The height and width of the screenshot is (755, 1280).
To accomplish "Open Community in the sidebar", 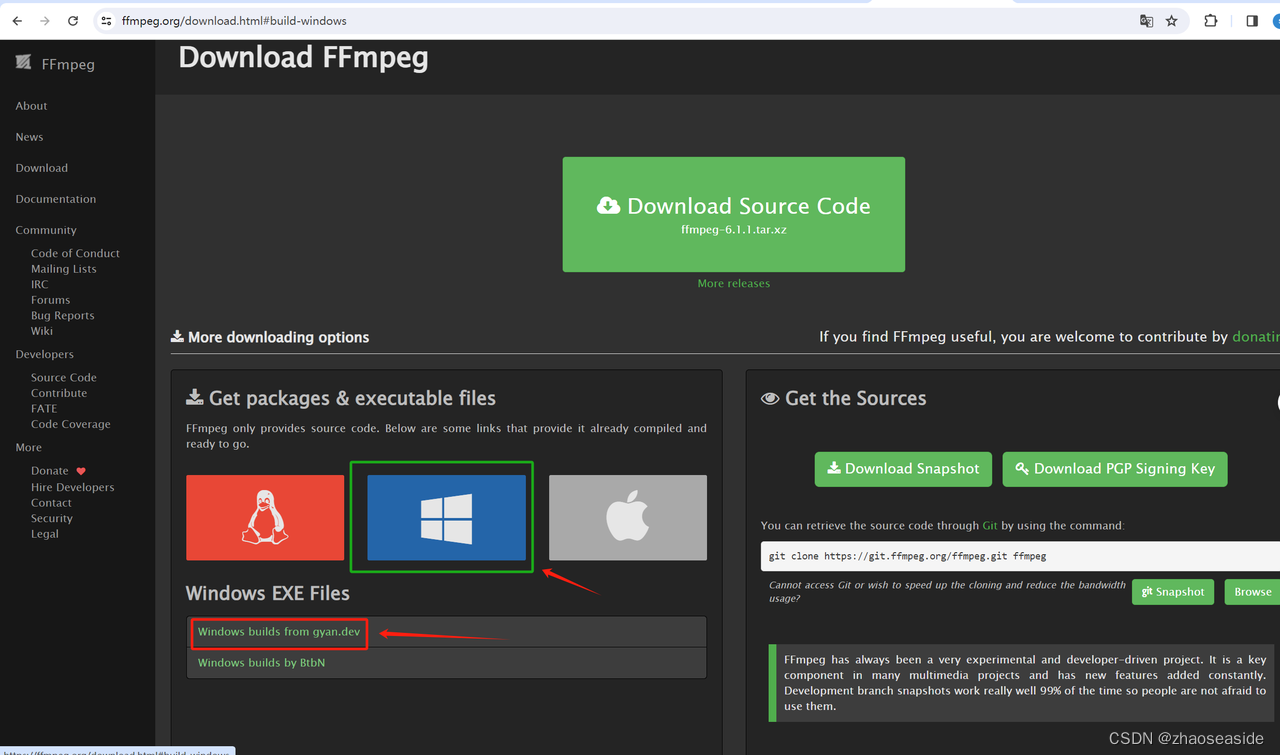I will point(46,230).
